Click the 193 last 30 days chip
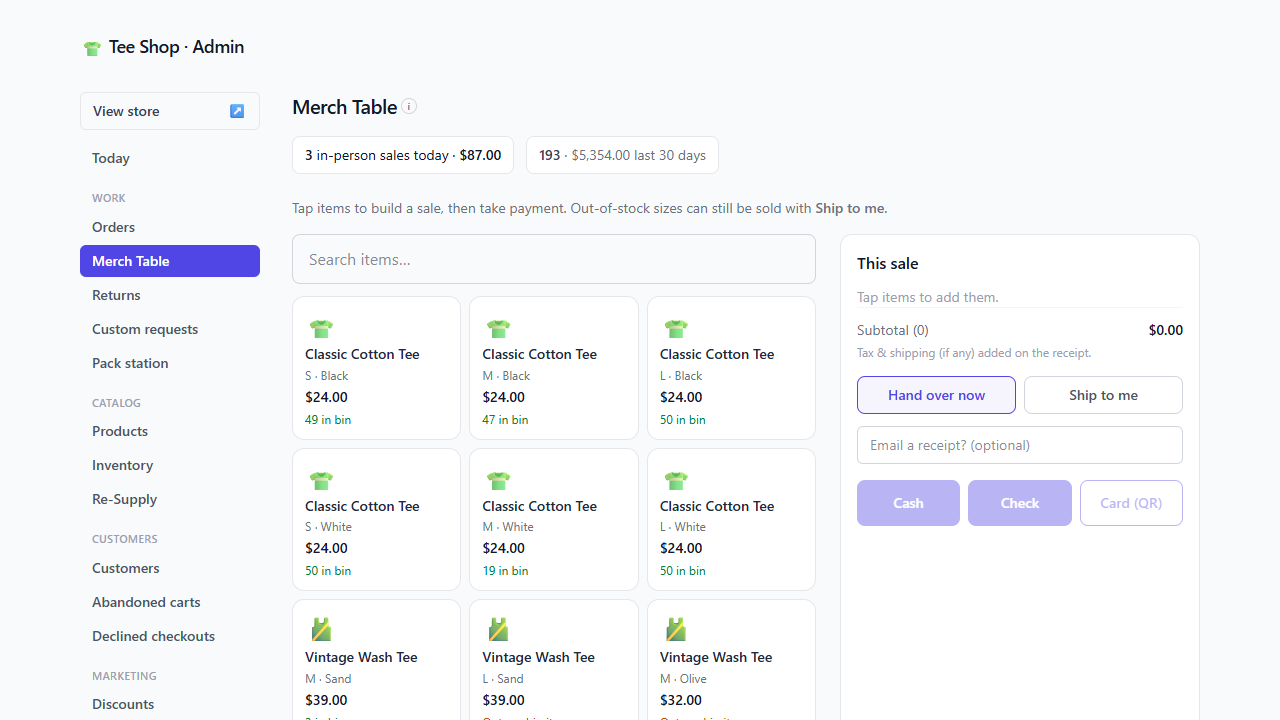Screen dimensions: 1280x720 click(x=622, y=155)
